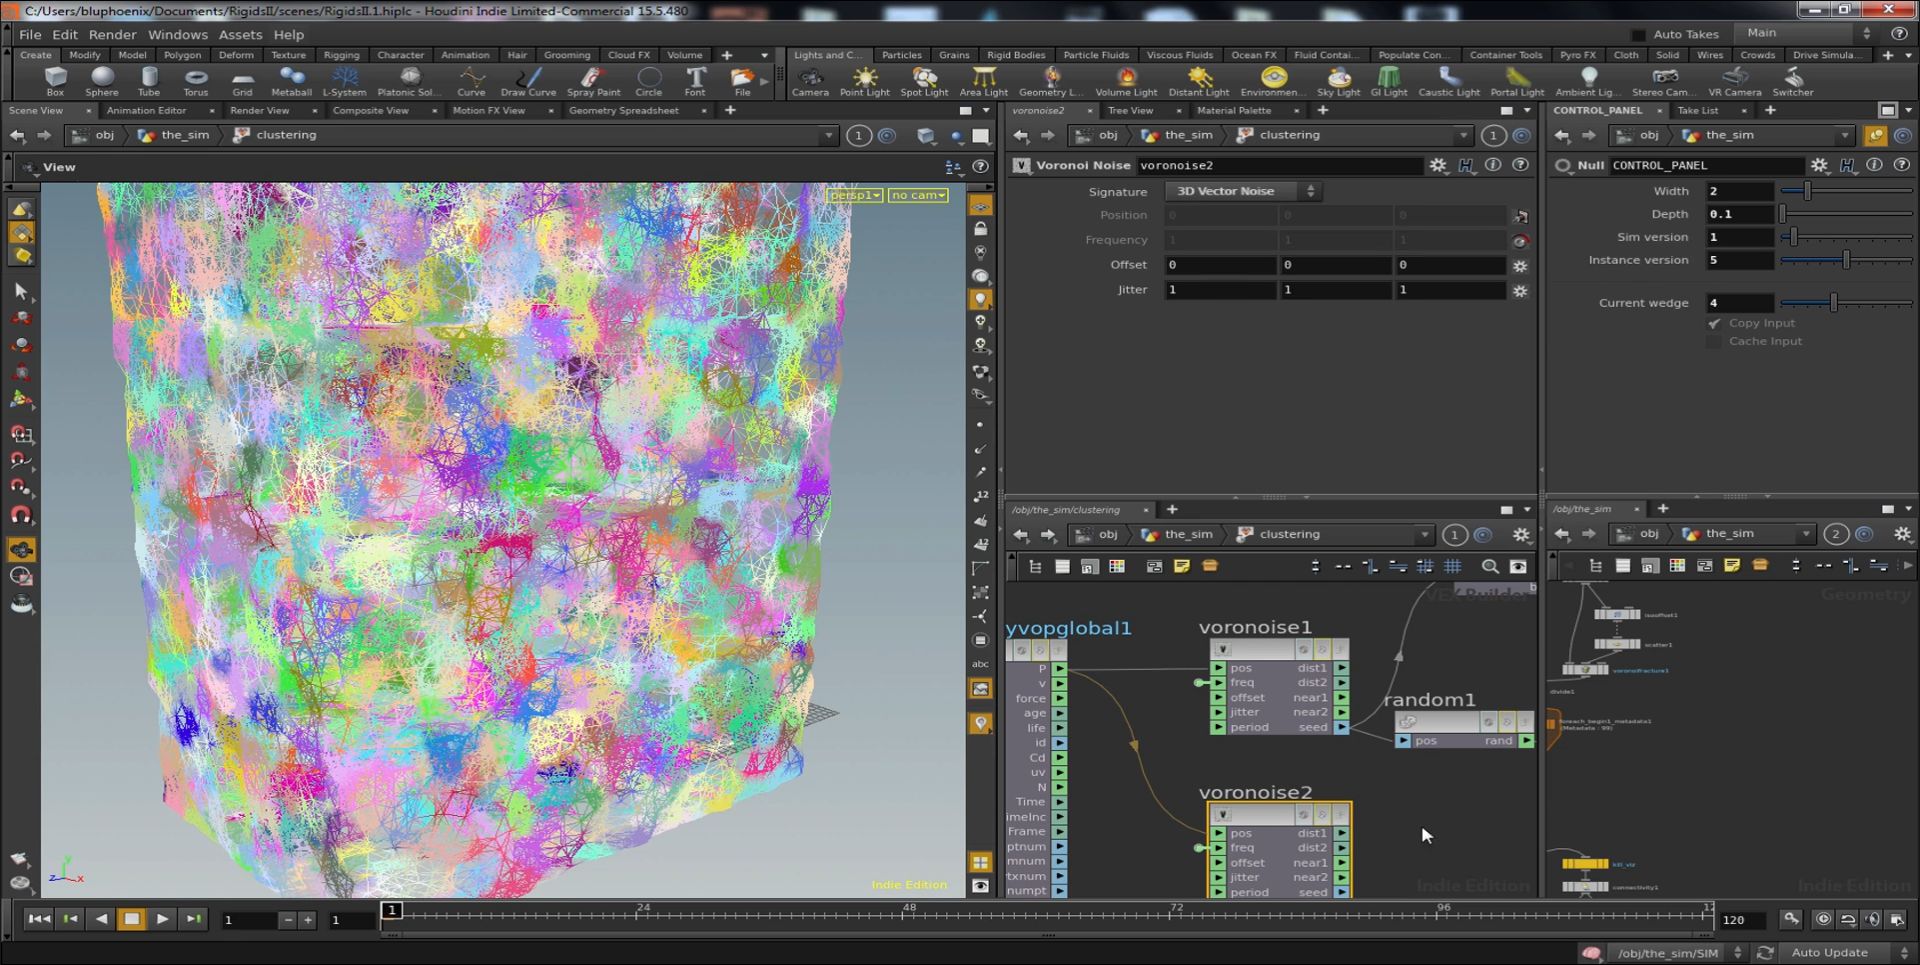Image resolution: width=1920 pixels, height=965 pixels.
Task: Select the Sphere shelf tool
Action: click(x=101, y=82)
